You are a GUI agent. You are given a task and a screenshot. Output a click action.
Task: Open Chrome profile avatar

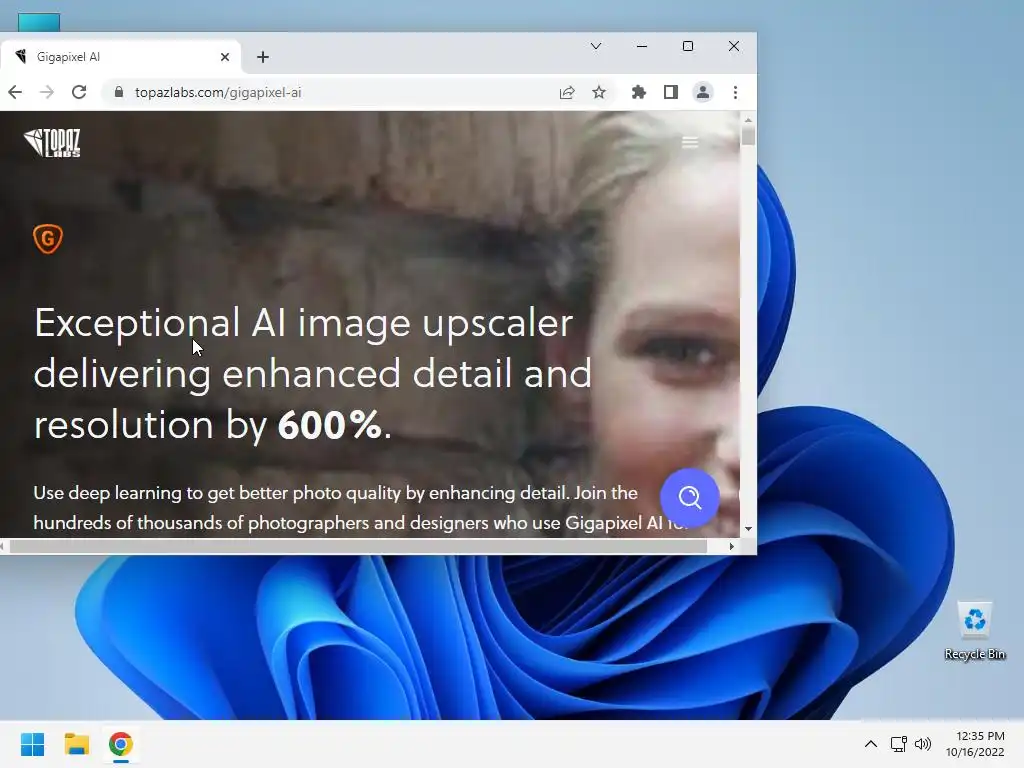click(x=703, y=92)
